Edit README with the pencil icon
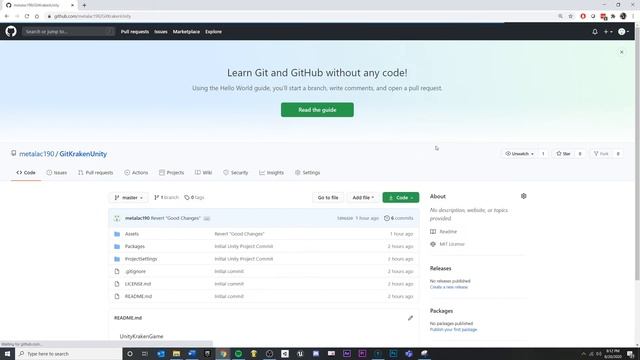 [410, 318]
